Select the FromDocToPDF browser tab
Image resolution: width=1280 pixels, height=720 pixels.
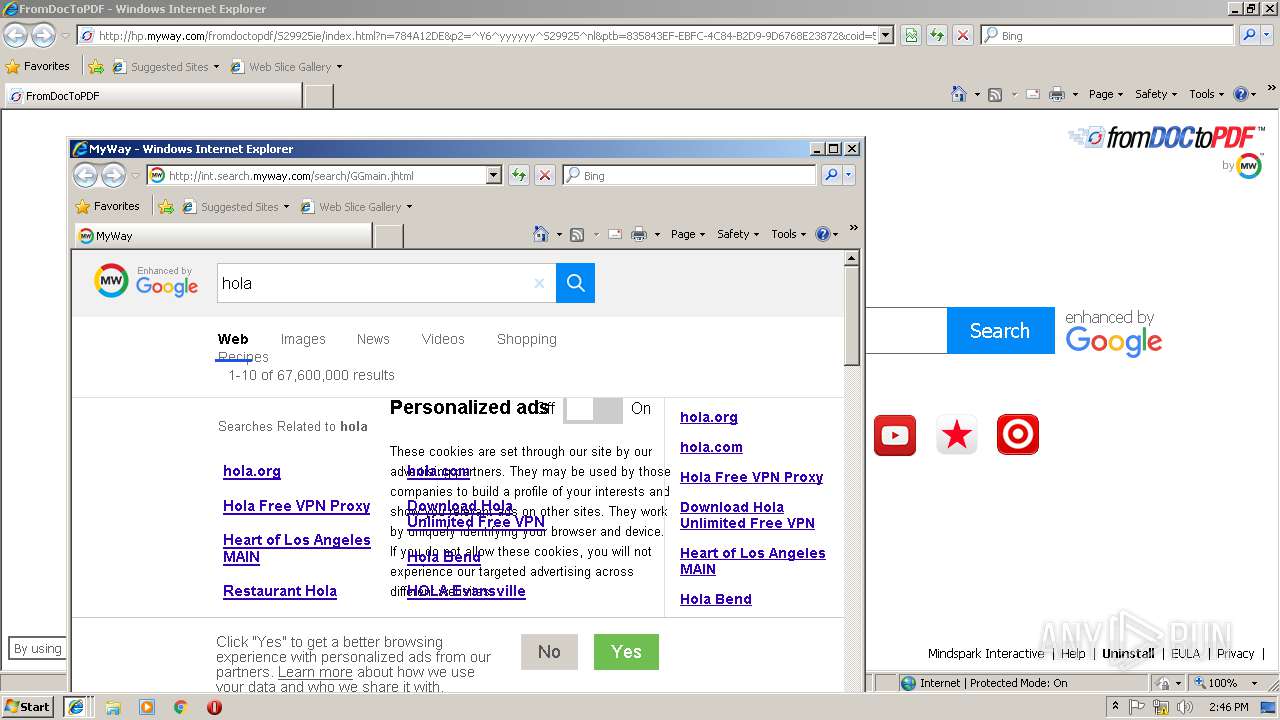(153, 96)
